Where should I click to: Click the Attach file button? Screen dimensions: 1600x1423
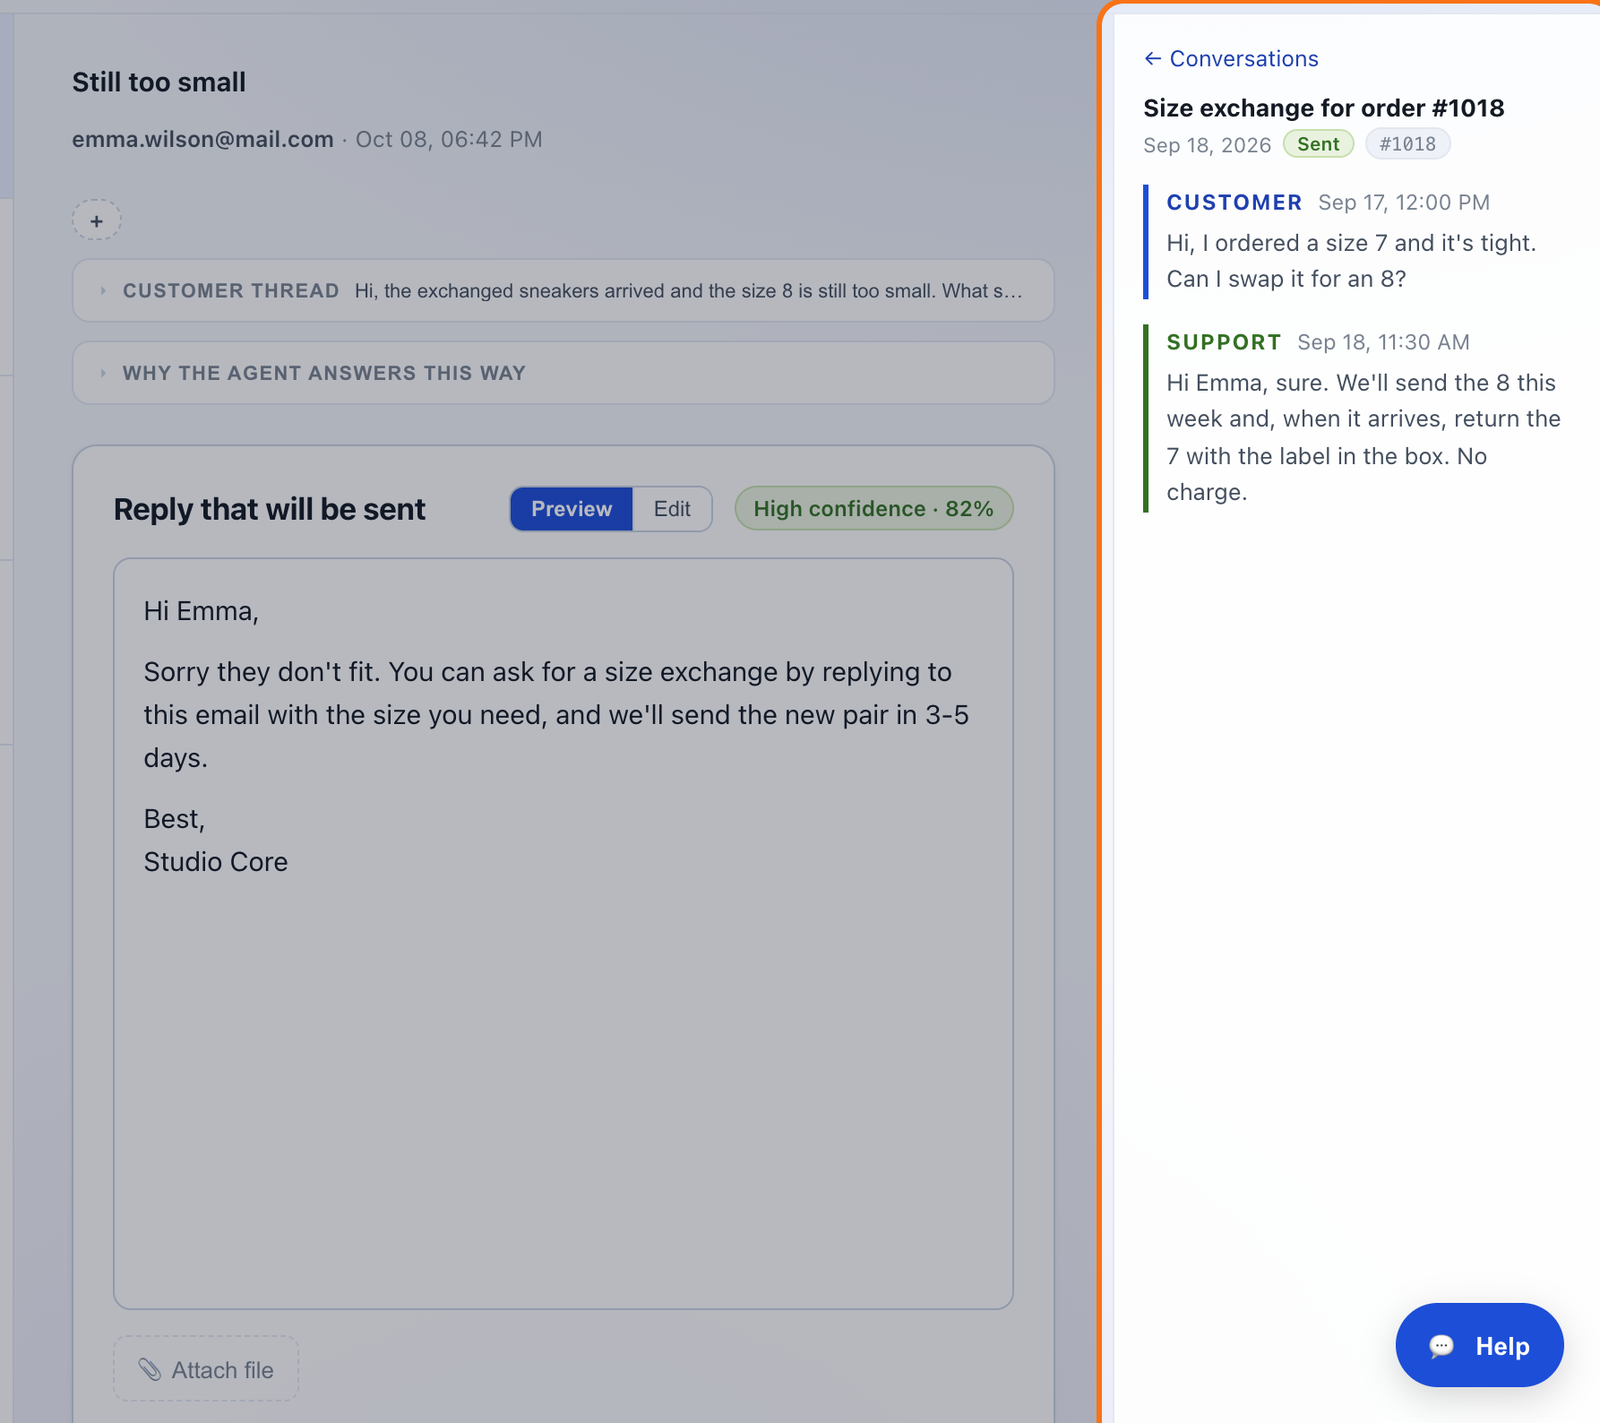206,1369
